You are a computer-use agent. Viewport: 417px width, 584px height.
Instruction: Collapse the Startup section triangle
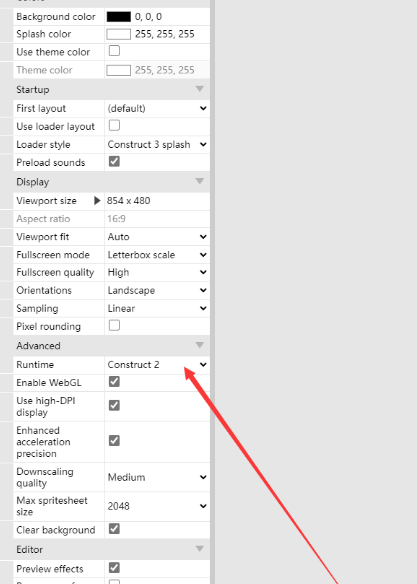200,89
